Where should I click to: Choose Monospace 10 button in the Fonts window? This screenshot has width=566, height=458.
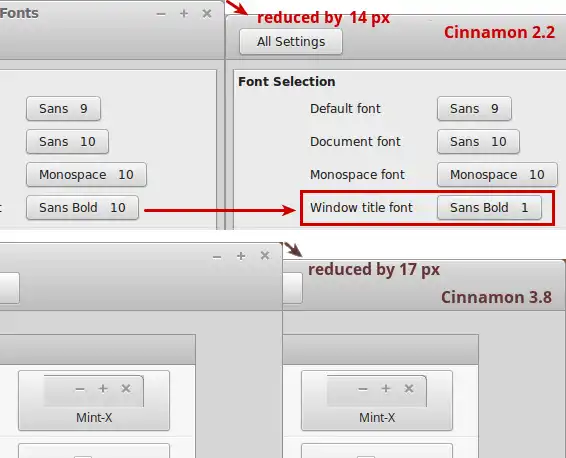(x=86, y=175)
